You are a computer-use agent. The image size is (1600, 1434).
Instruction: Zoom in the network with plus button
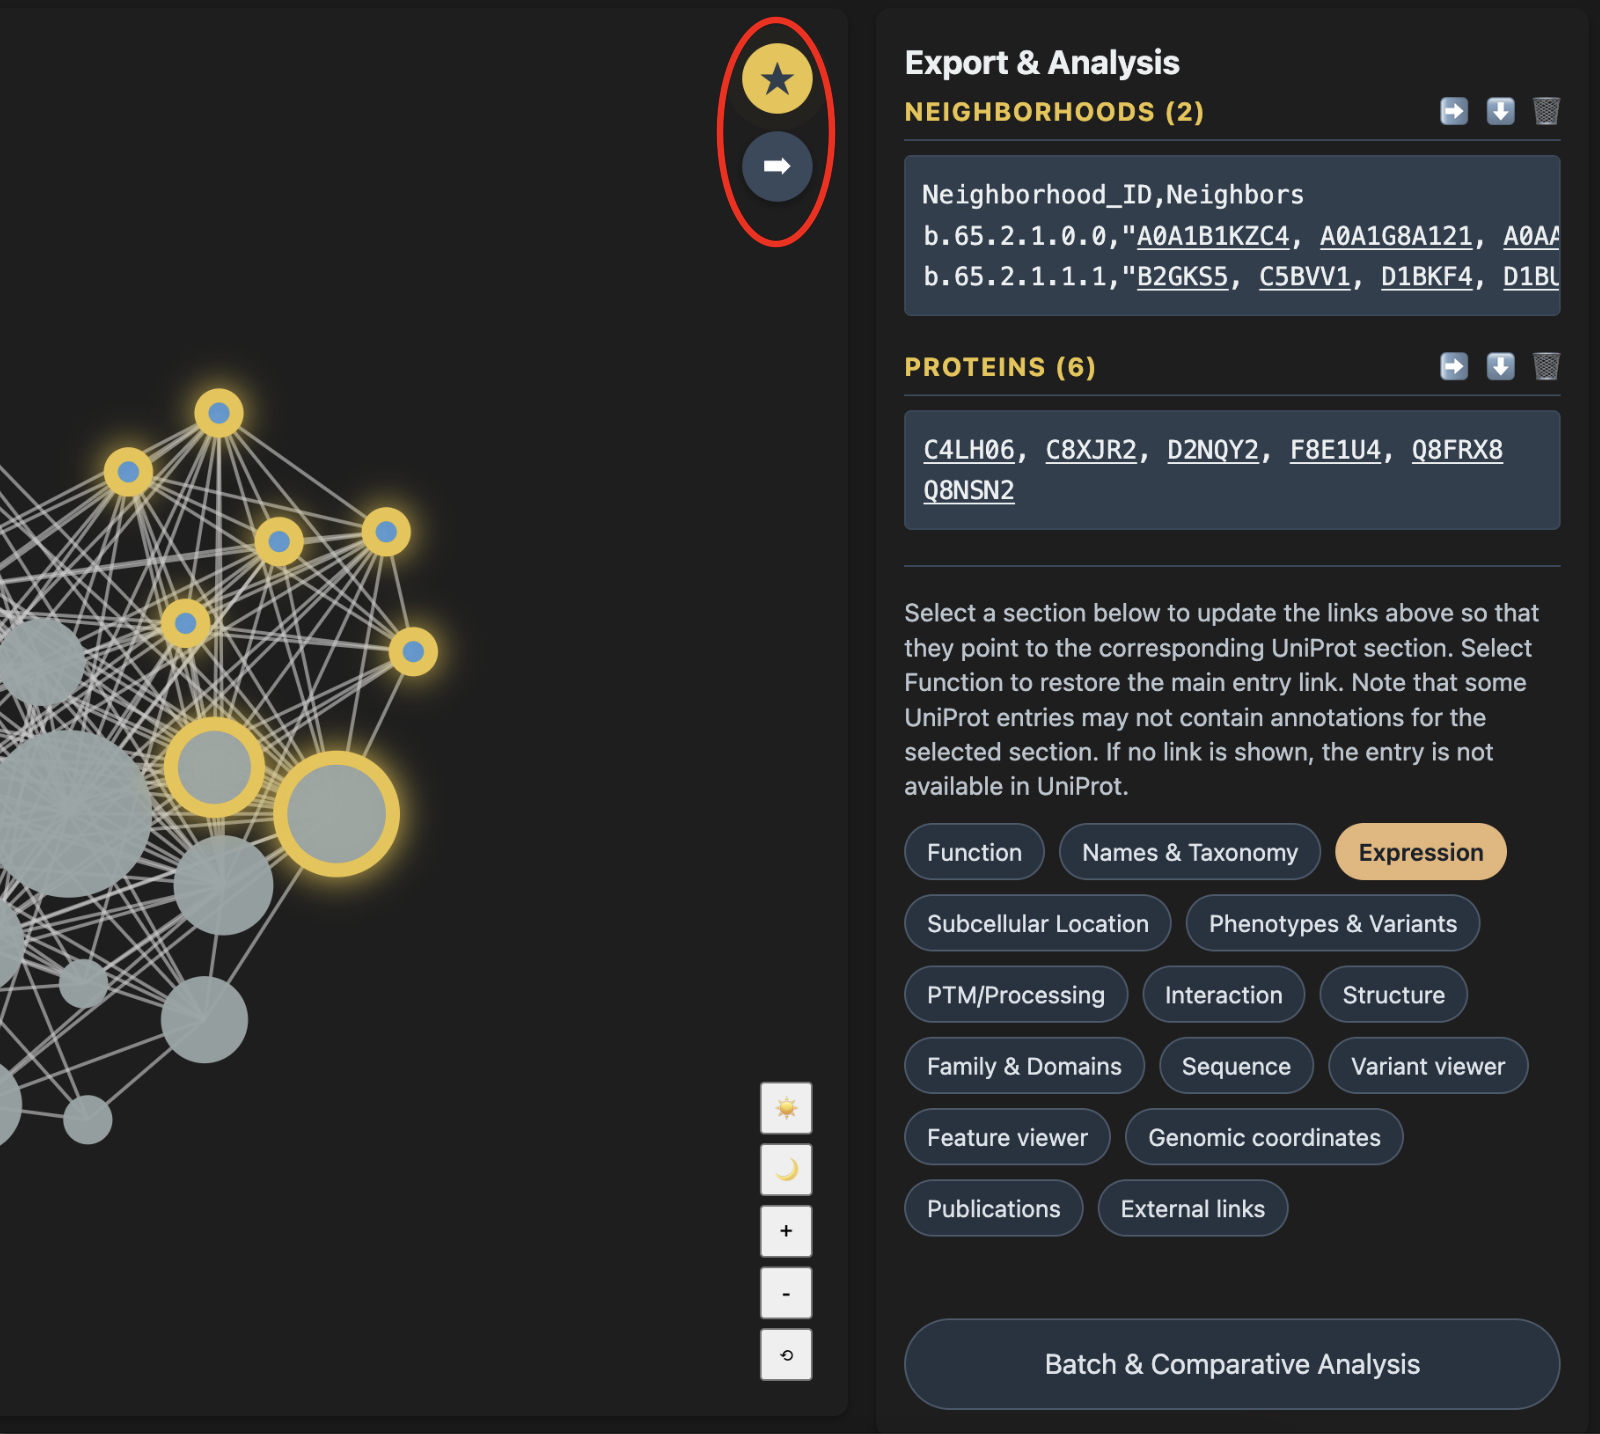[786, 1231]
